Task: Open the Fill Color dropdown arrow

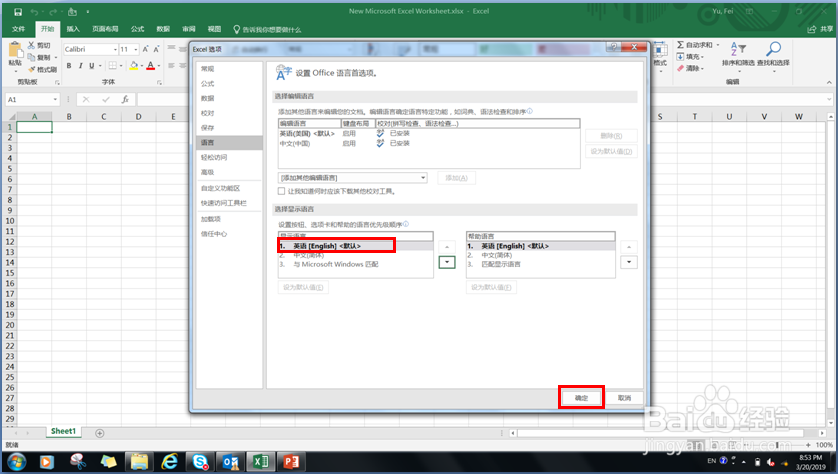Action: [x=142, y=66]
